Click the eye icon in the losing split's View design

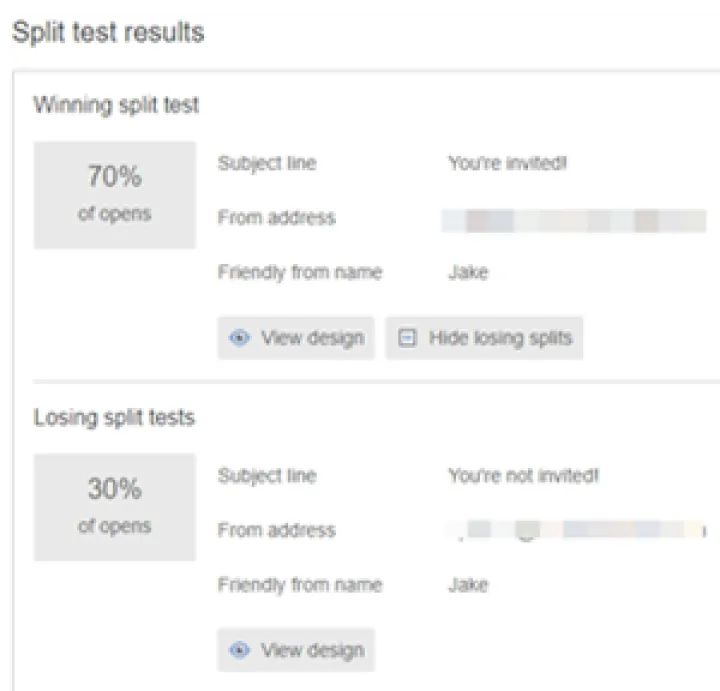[x=239, y=650]
